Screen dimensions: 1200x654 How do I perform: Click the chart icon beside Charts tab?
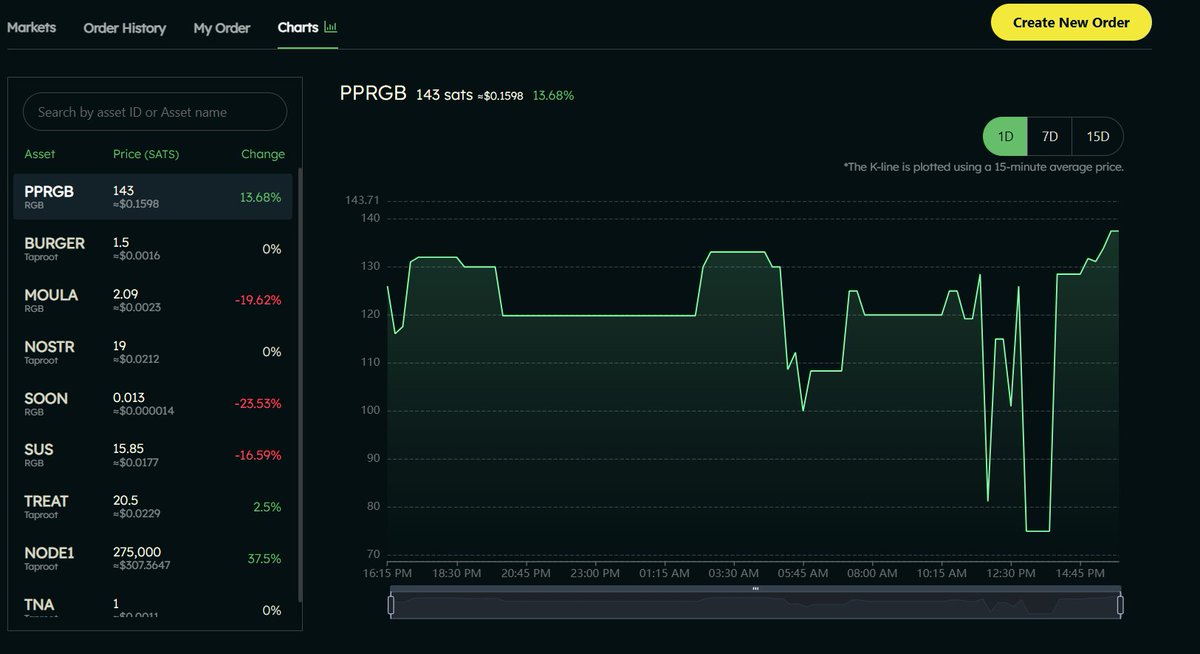pos(331,27)
